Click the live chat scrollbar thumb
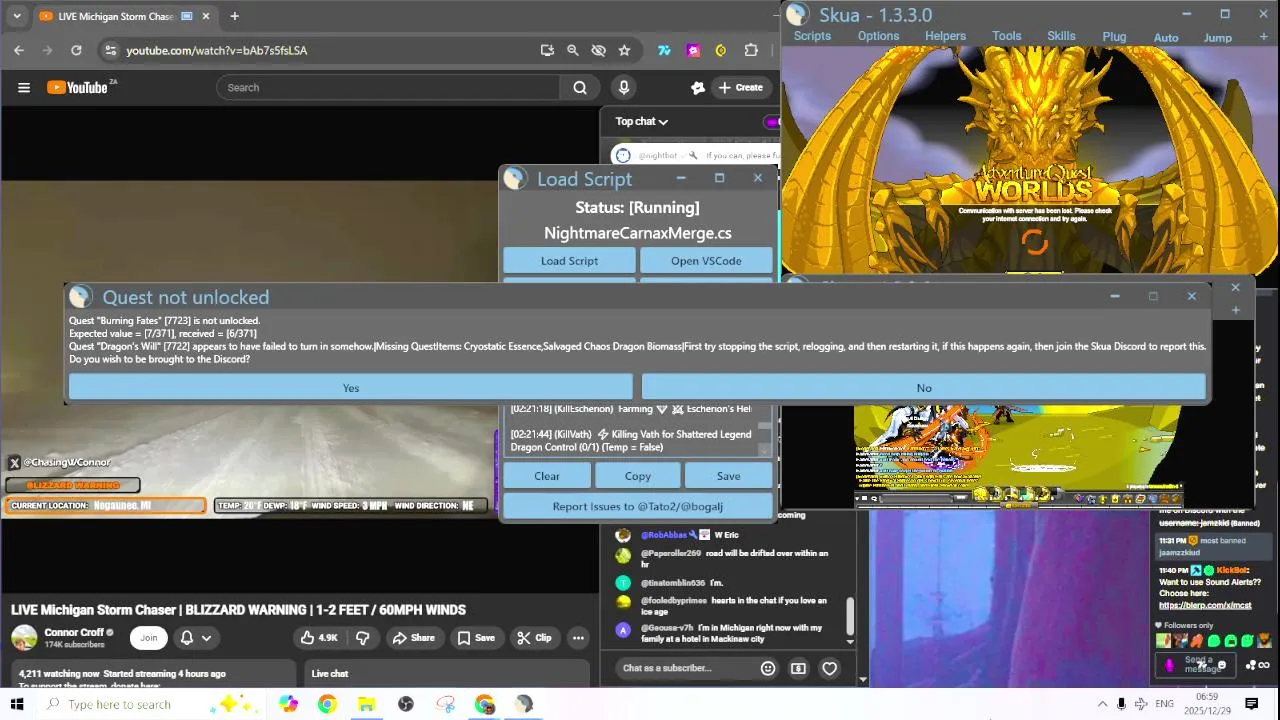This screenshot has height=720, width=1280. click(850, 617)
